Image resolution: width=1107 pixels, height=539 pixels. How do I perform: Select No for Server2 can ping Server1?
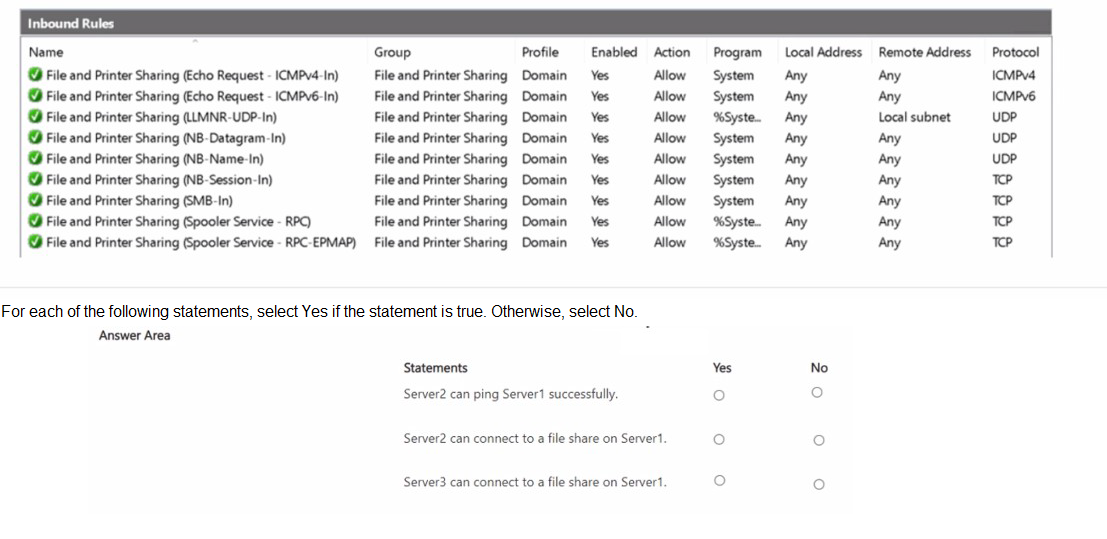point(817,392)
